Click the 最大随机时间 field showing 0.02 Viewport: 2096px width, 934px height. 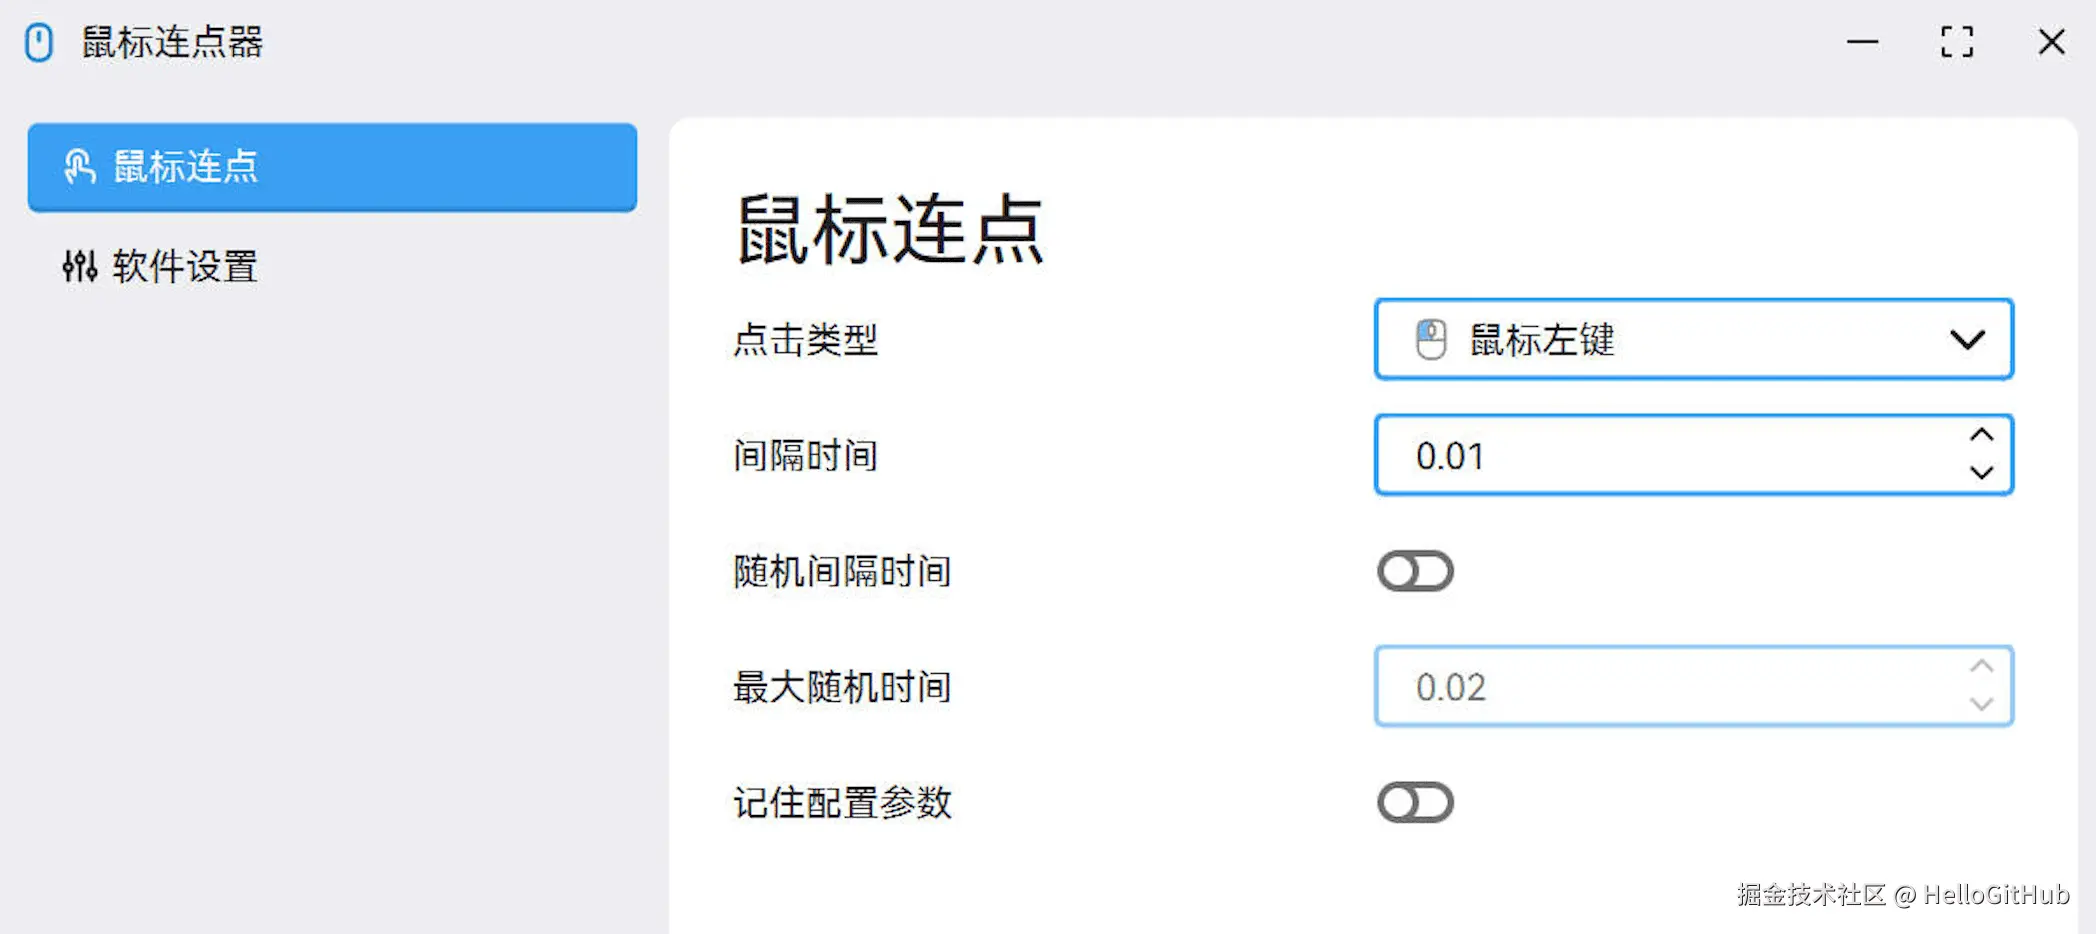[x=1660, y=686]
